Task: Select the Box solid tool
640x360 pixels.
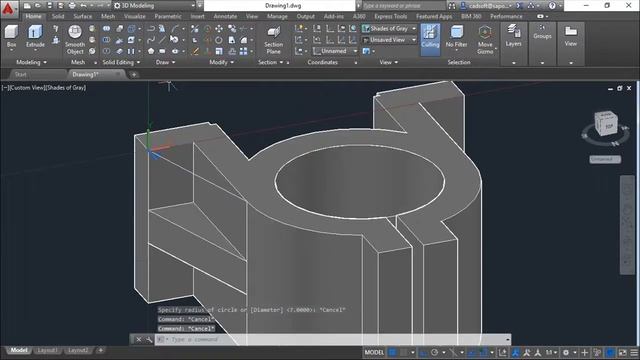Action: point(11,36)
